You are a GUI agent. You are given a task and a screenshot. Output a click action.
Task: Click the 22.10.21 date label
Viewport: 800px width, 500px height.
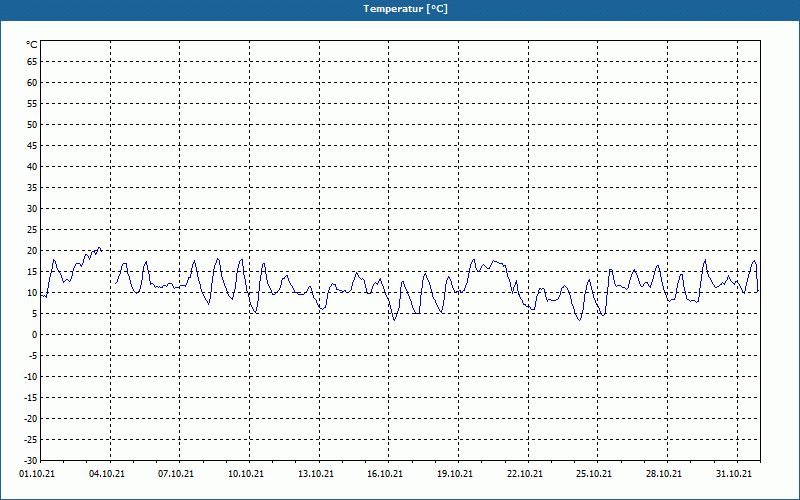coord(525,474)
